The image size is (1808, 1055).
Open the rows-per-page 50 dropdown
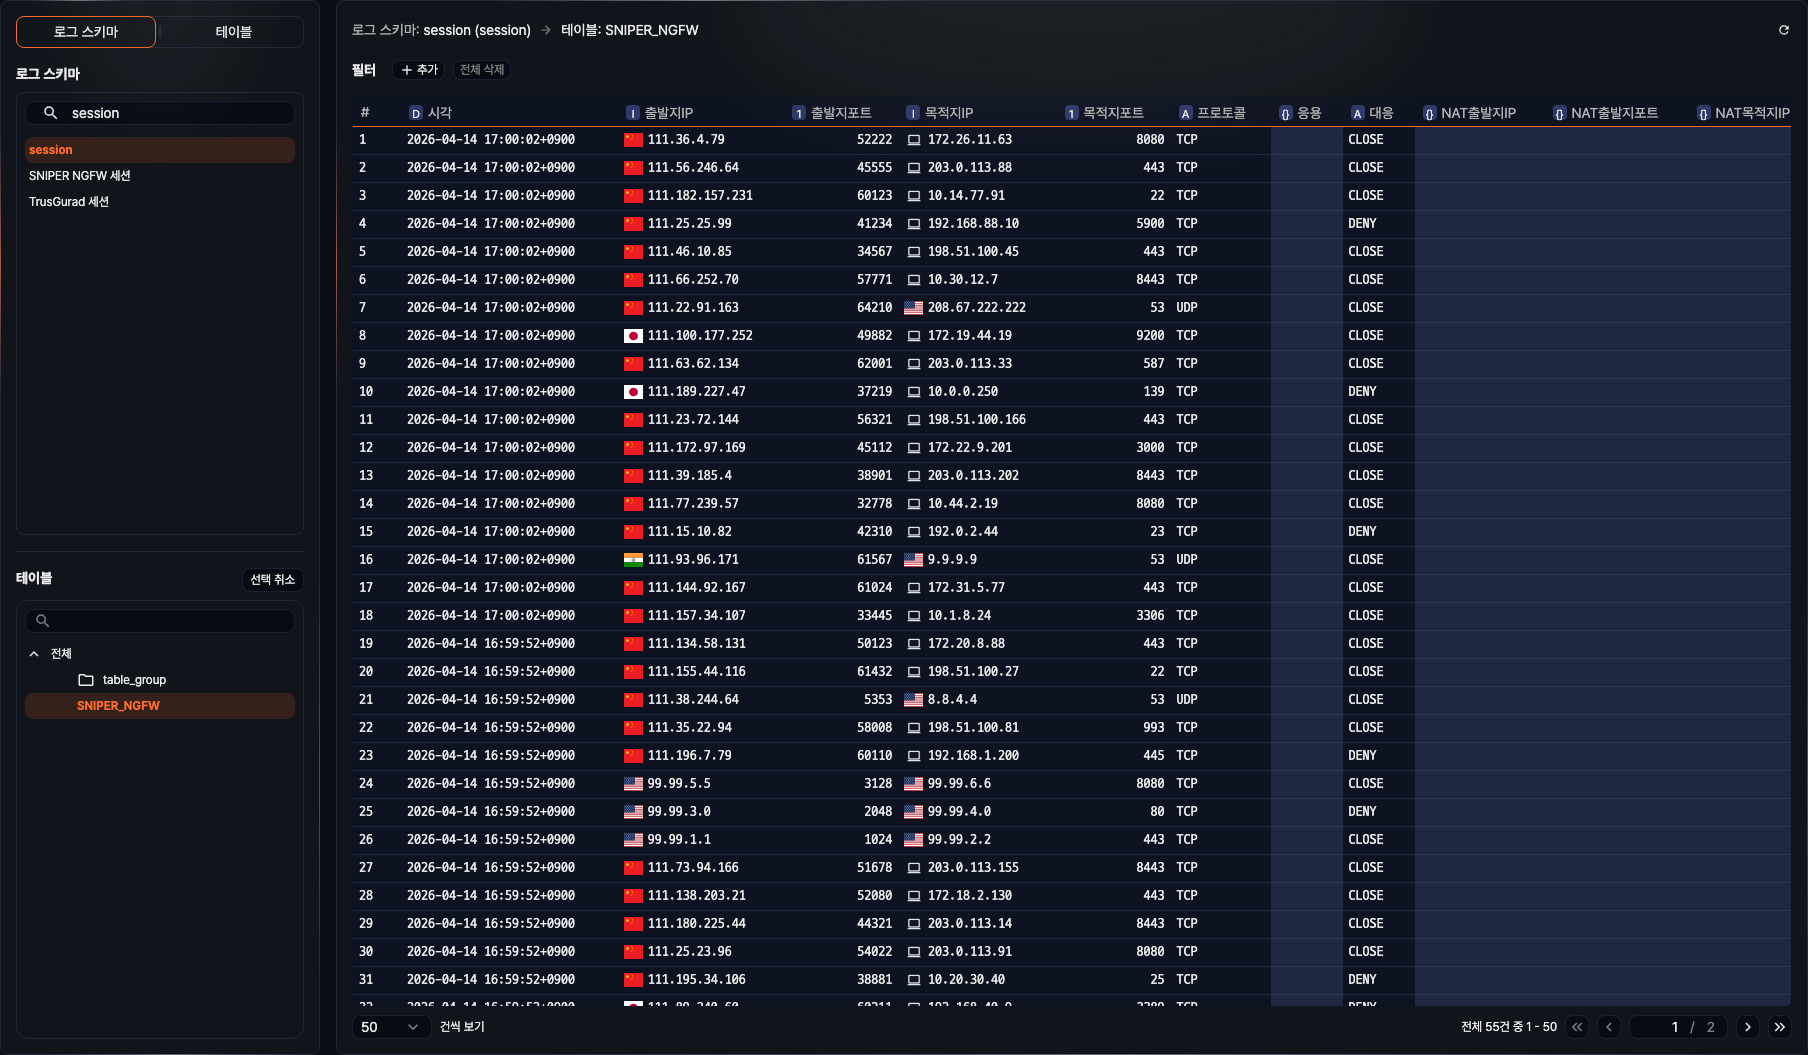390,1027
